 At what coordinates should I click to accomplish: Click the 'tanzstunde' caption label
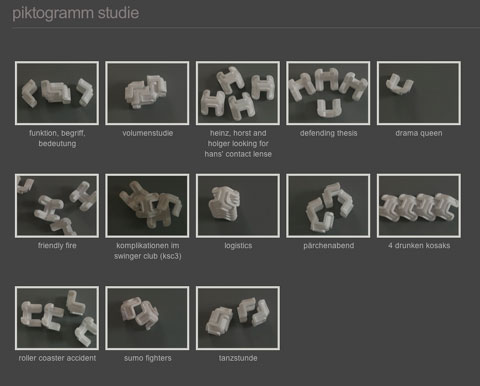point(238,358)
